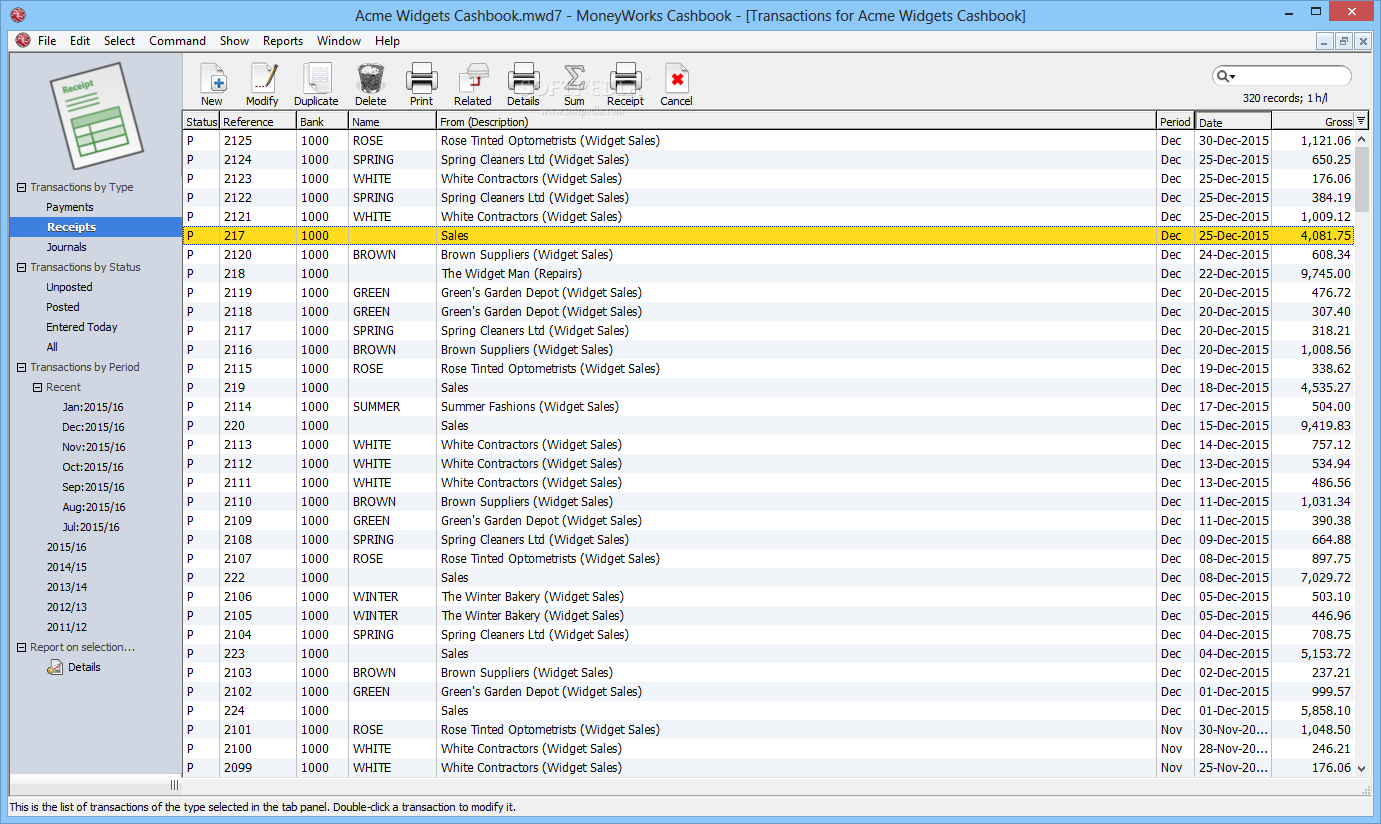Sort by the Status column header
The height and width of the screenshot is (824, 1381).
pos(201,121)
